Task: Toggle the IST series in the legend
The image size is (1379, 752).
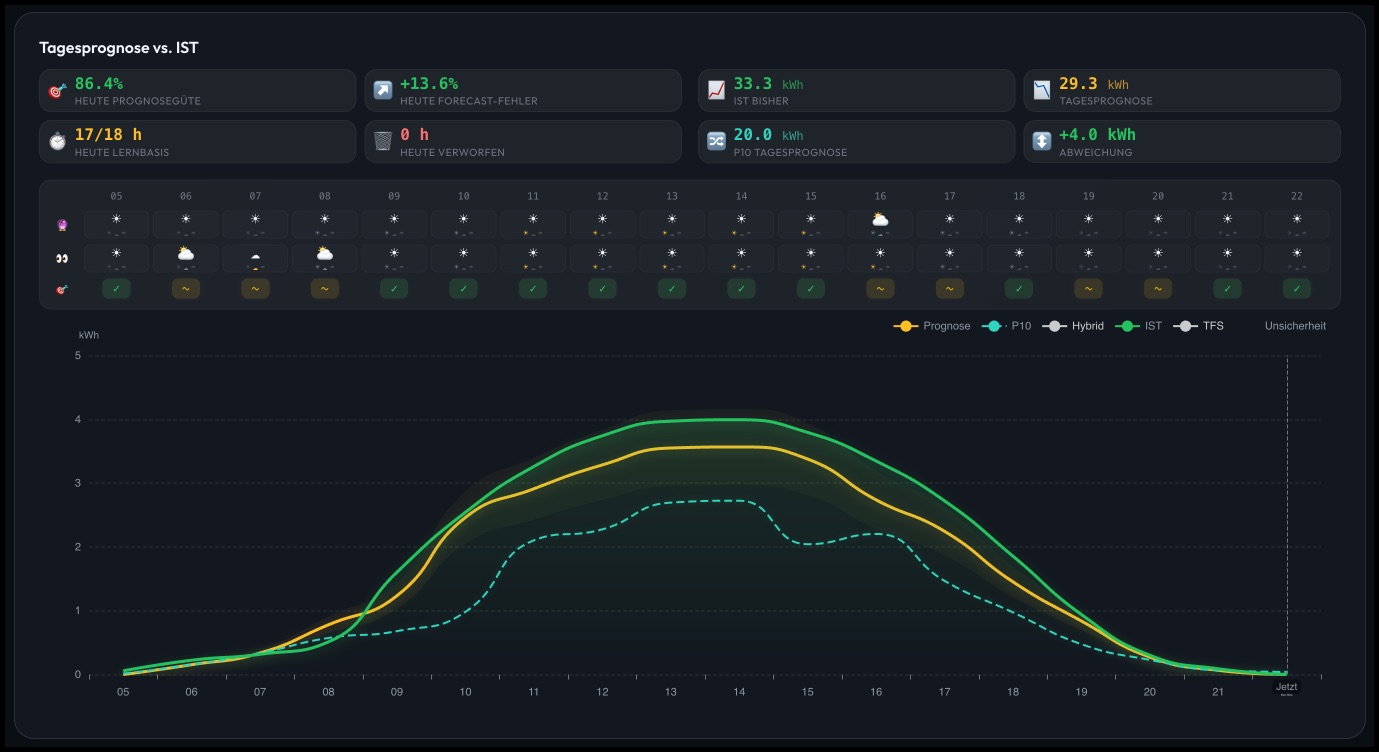Action: 1139,326
